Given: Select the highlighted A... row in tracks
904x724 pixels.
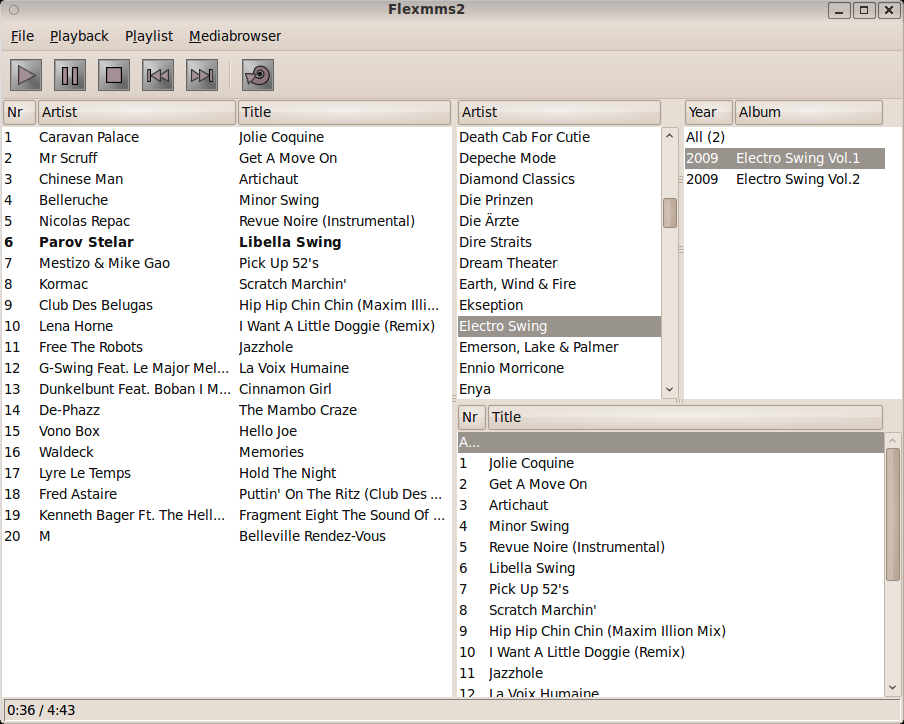Looking at the screenshot, I should pyautogui.click(x=671, y=442).
